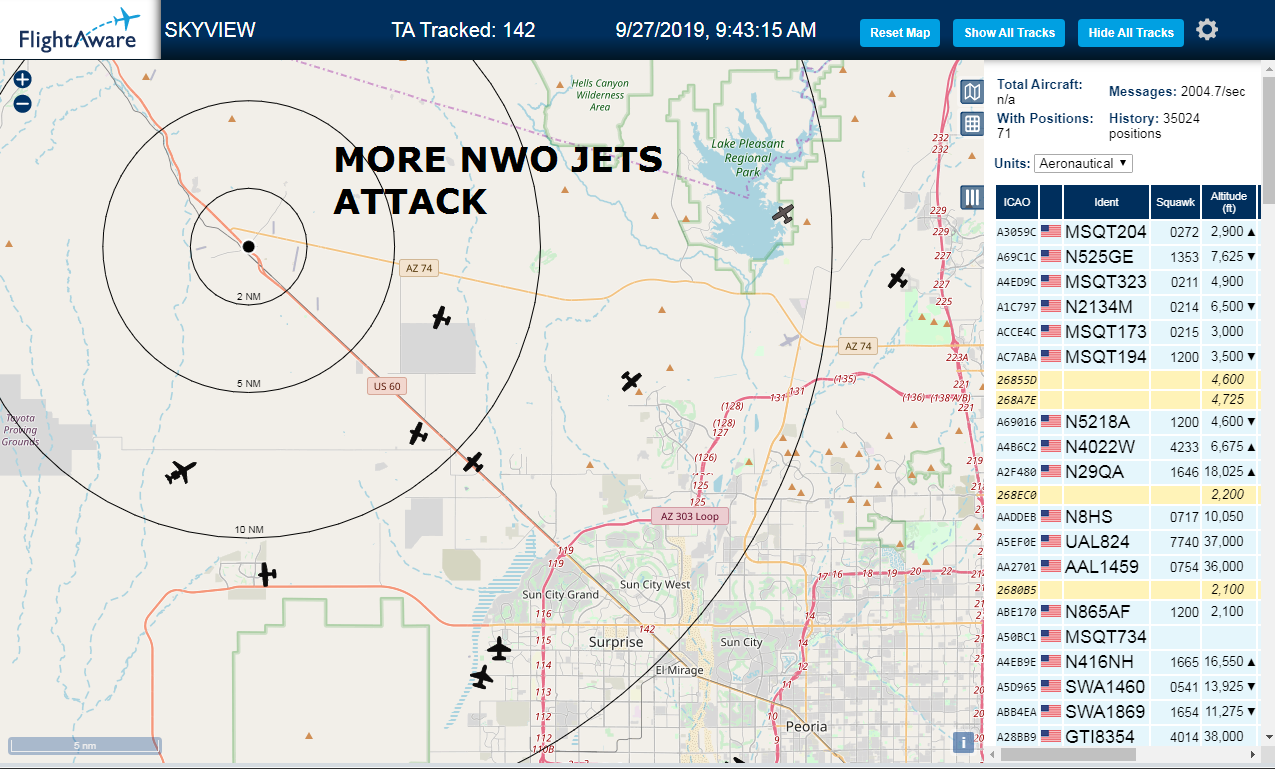Image resolution: width=1275 pixels, height=769 pixels.
Task: Click altitude 18,025 in the N29QA row
Action: [x=1225, y=471]
